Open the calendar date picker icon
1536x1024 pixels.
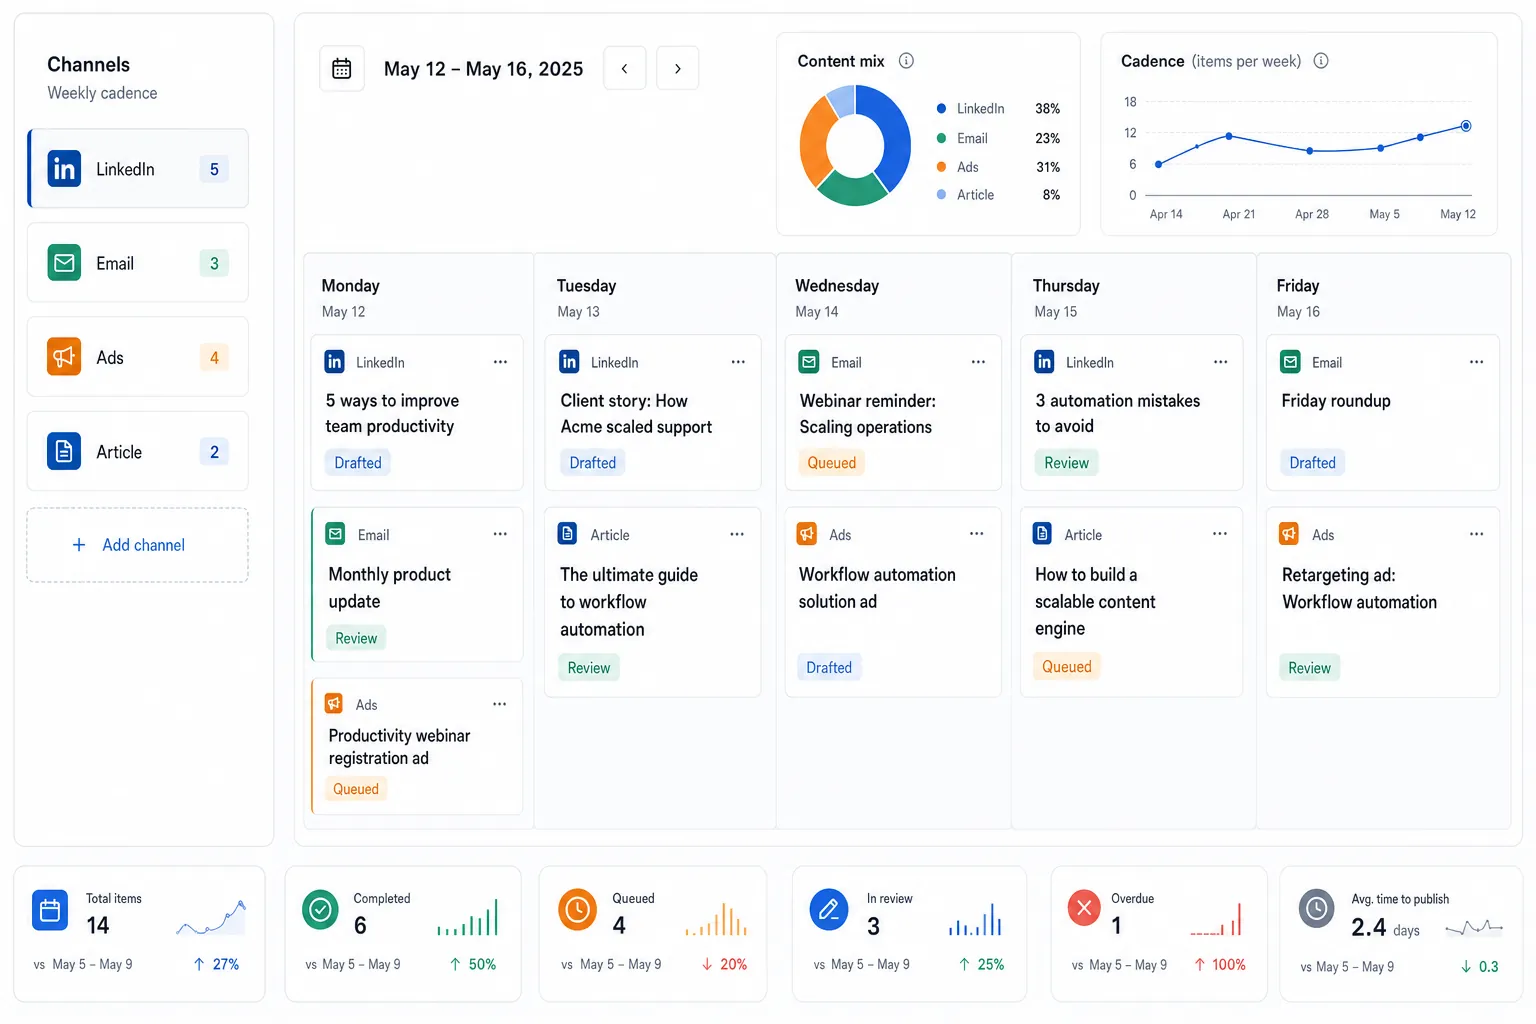[x=342, y=69]
